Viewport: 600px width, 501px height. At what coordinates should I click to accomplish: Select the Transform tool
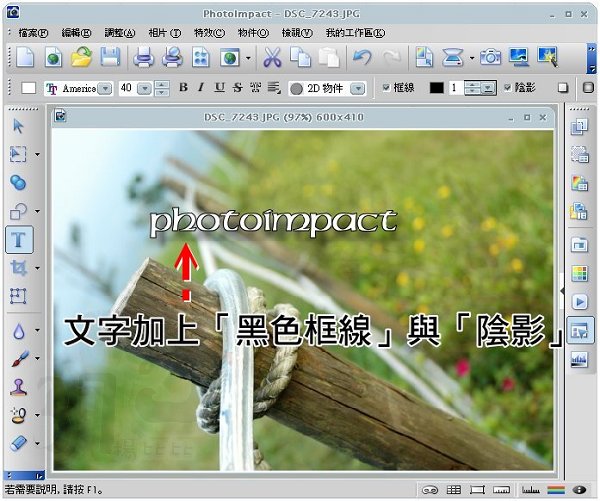(18, 296)
